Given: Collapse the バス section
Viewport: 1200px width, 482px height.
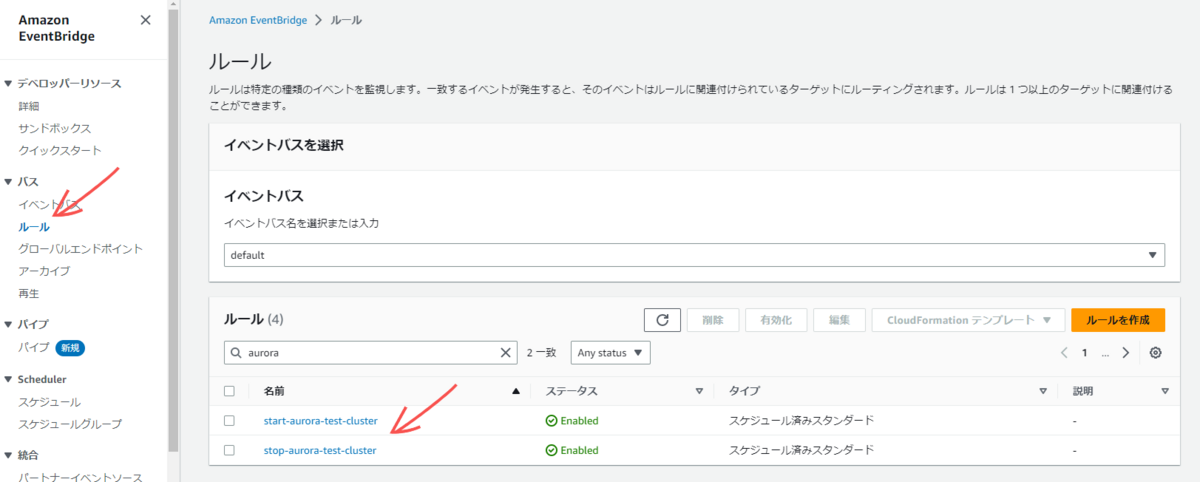Looking at the screenshot, I should pos(9,182).
